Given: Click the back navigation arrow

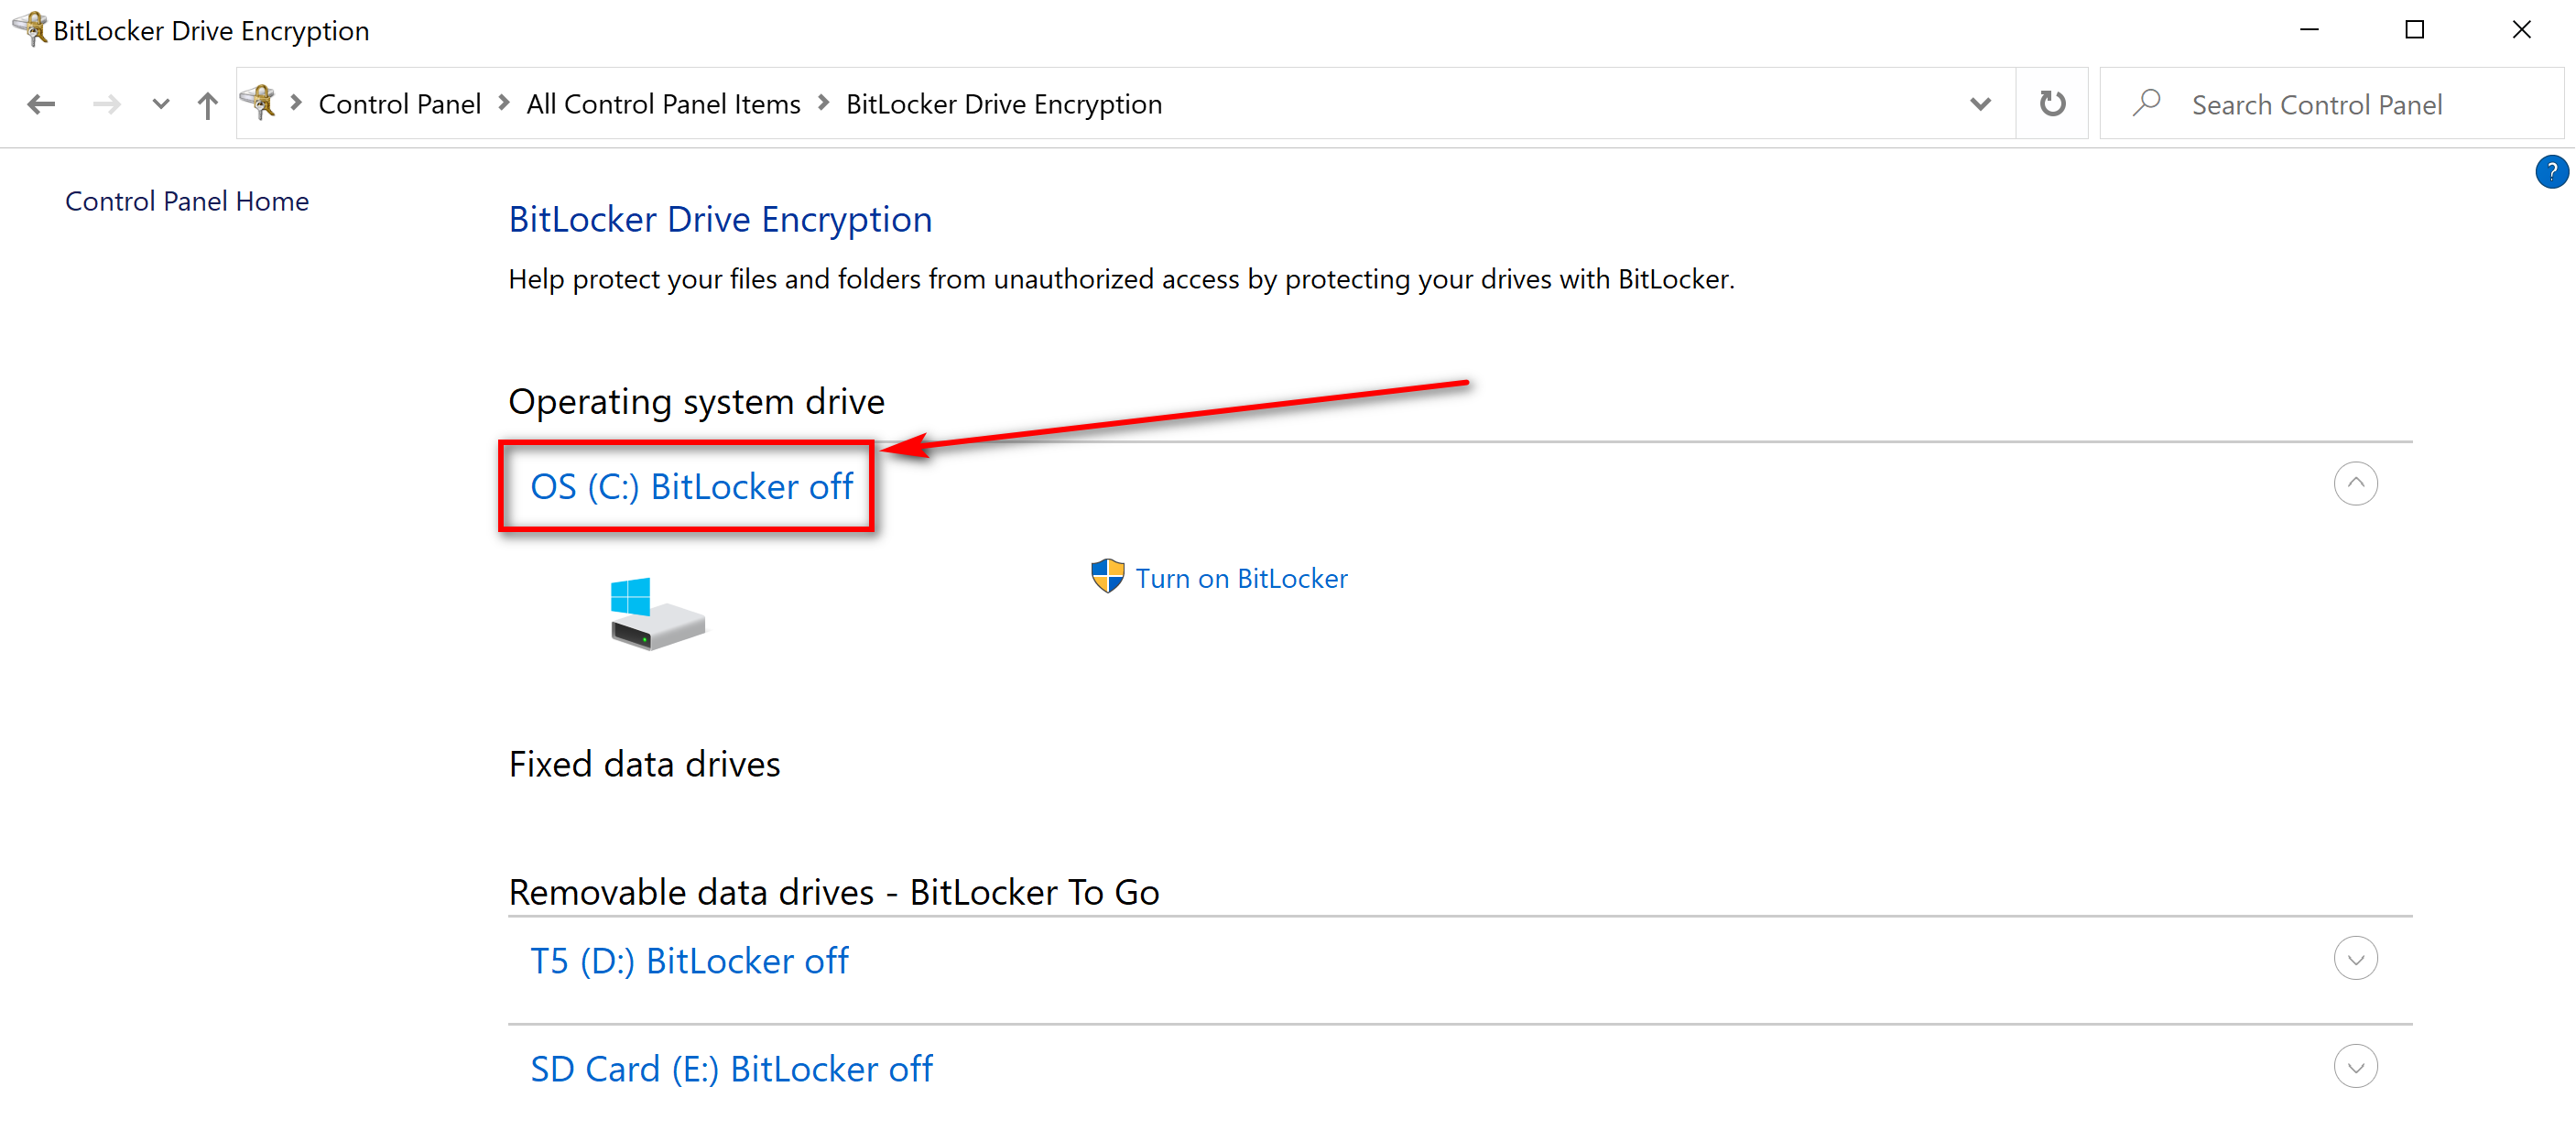Looking at the screenshot, I should tap(41, 104).
